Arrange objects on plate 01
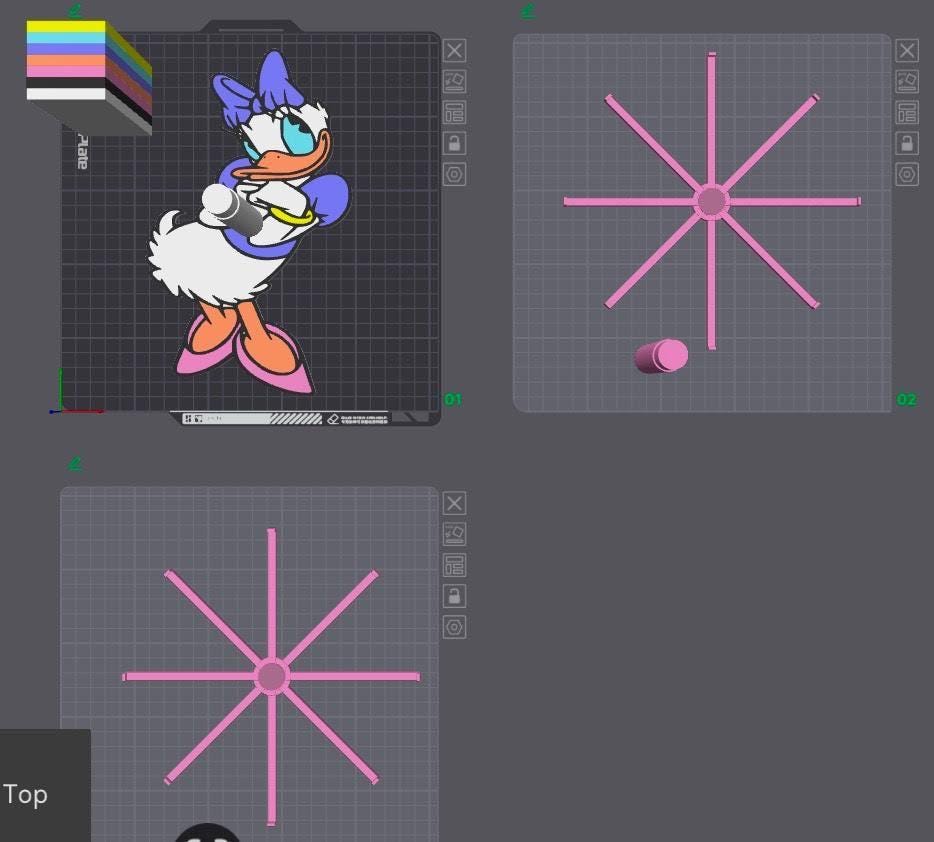Viewport: 934px width, 842px height. pos(454,113)
